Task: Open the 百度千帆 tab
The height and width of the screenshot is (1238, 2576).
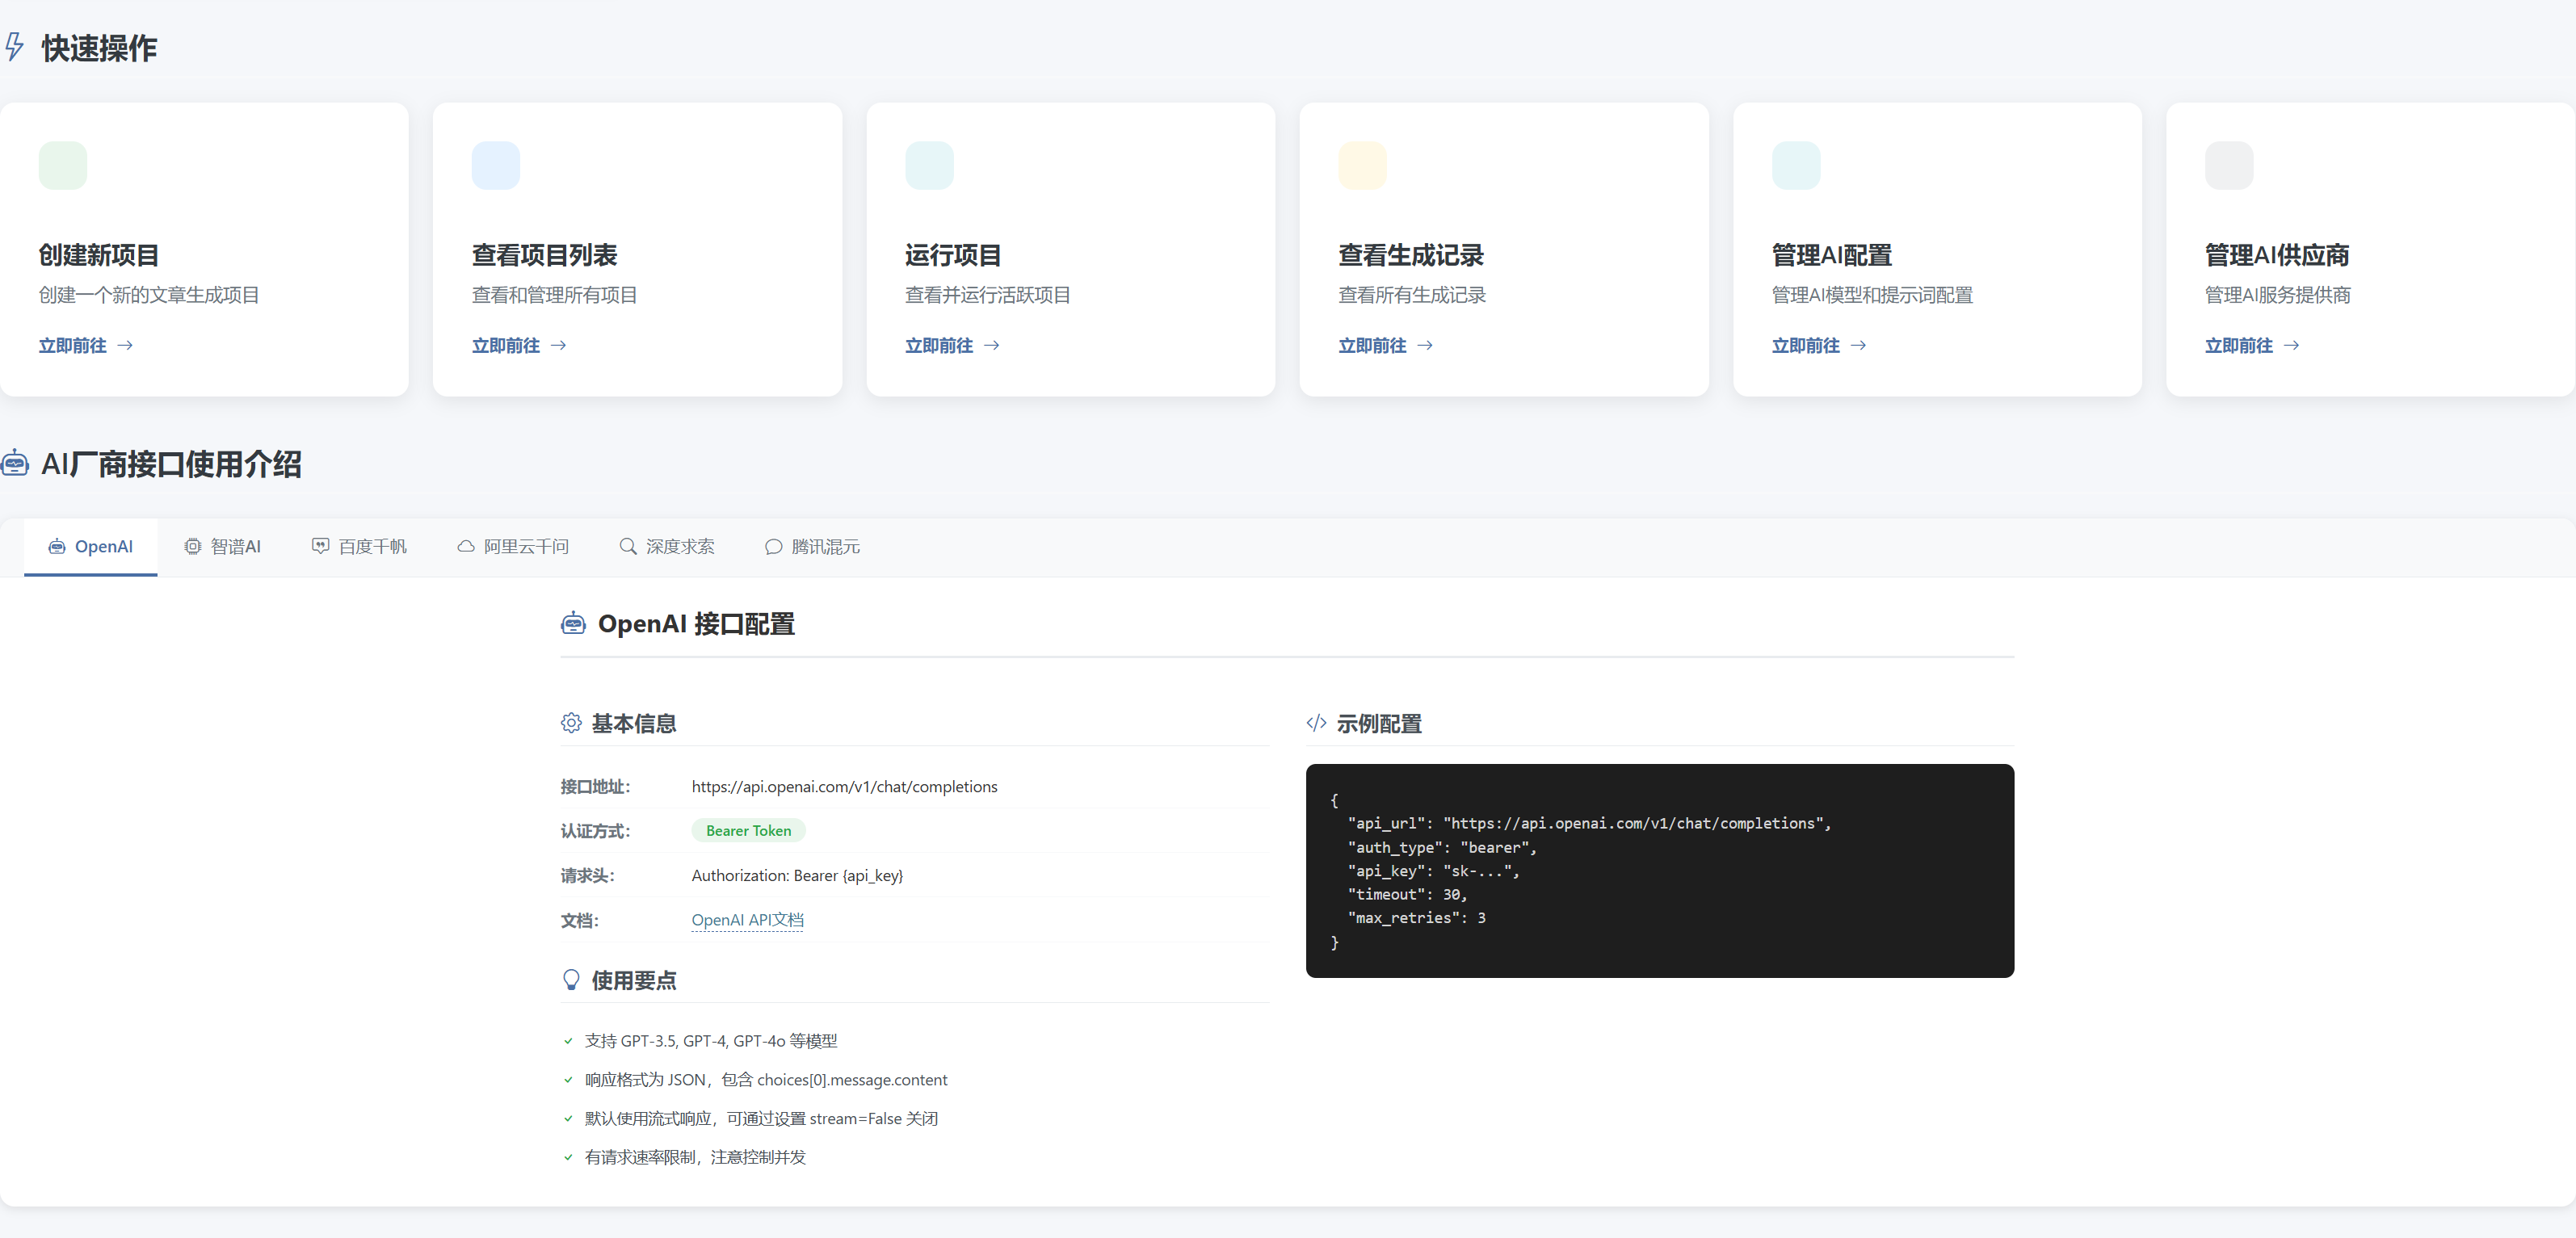Action: tap(359, 546)
